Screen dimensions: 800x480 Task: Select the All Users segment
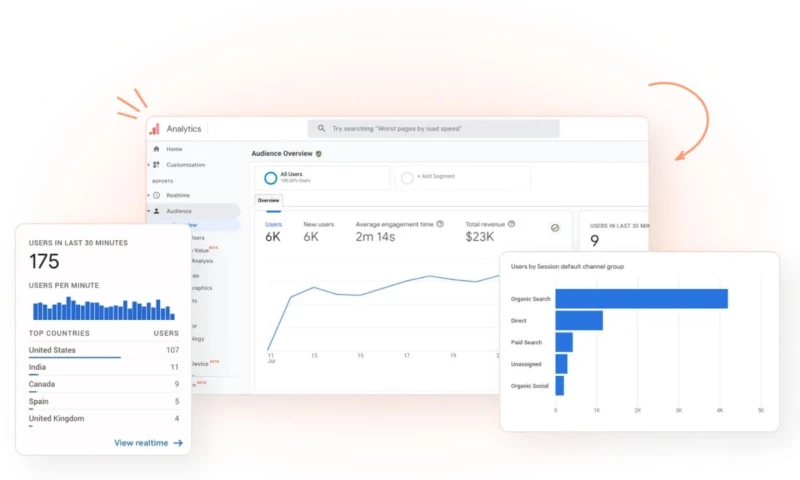point(322,178)
